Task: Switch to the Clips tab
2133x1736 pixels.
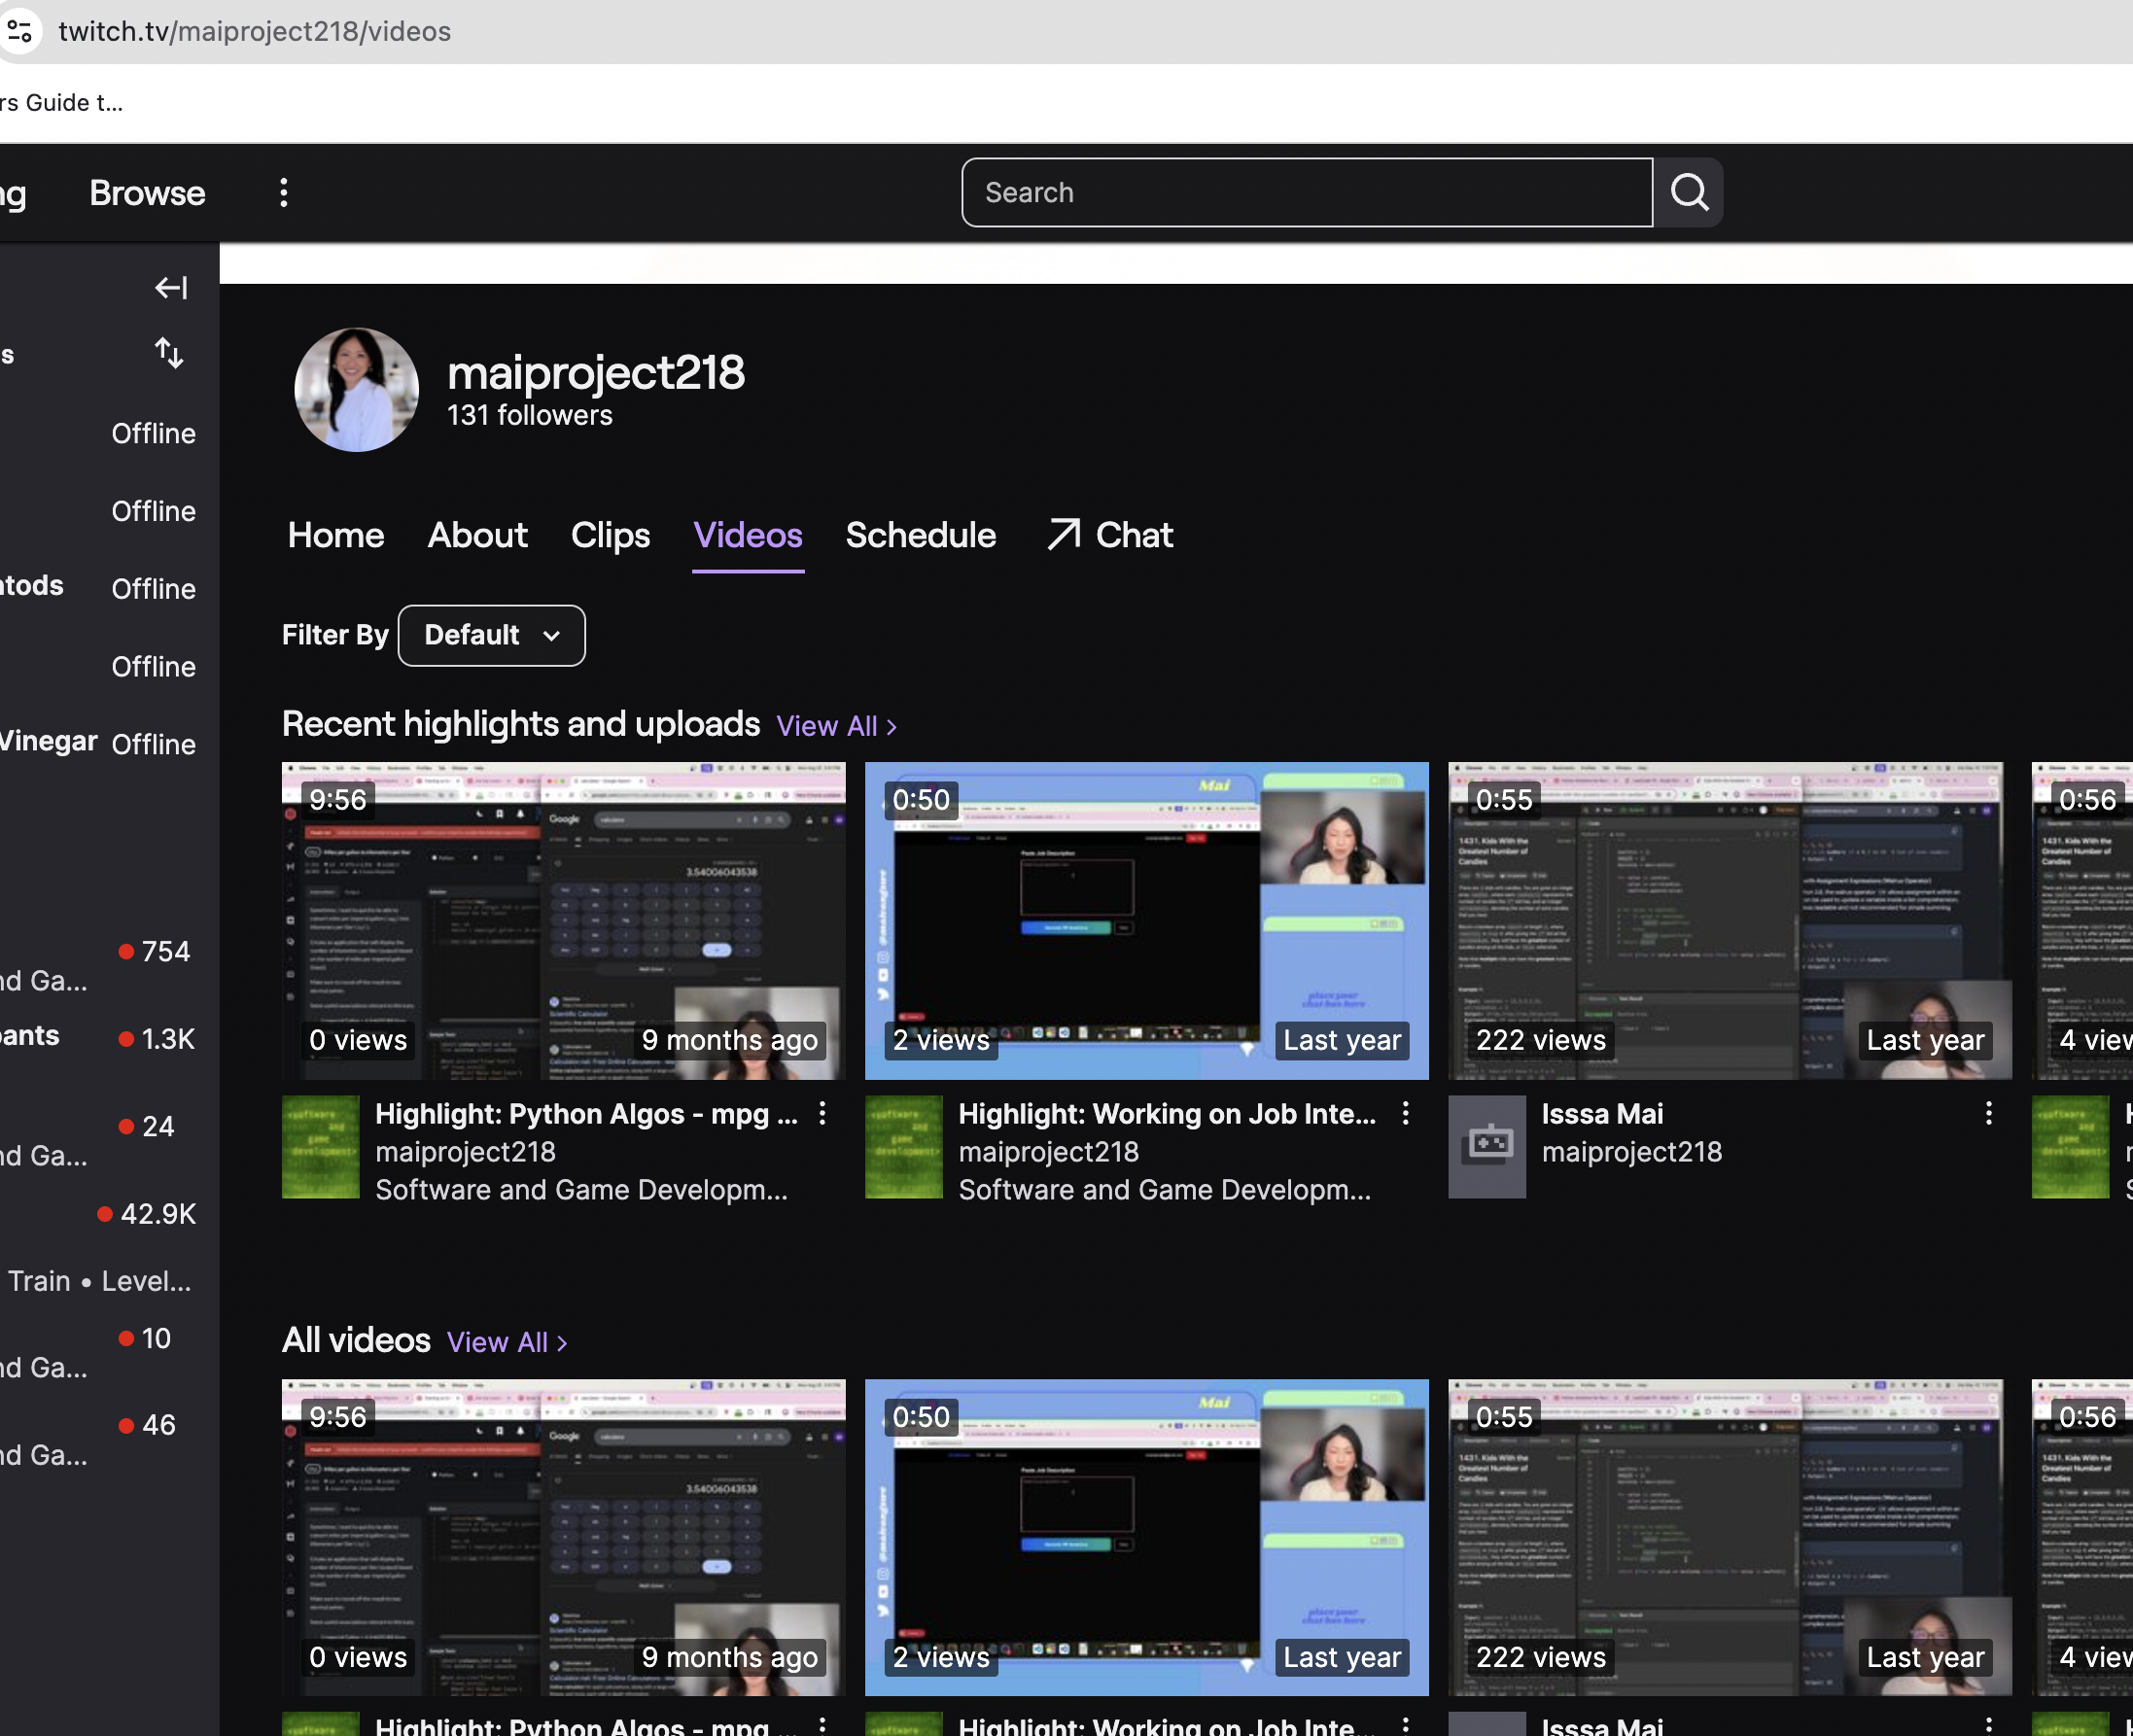Action: 610,535
